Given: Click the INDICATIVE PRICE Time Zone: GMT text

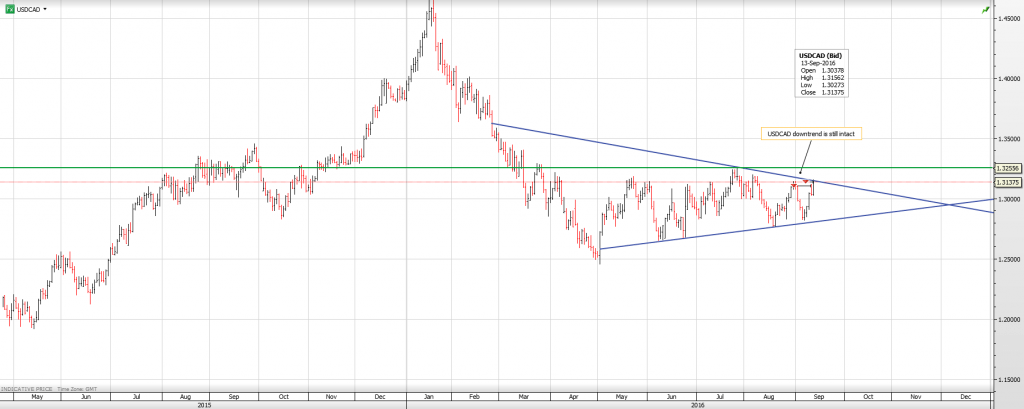Looking at the screenshot, I should pos(48,388).
